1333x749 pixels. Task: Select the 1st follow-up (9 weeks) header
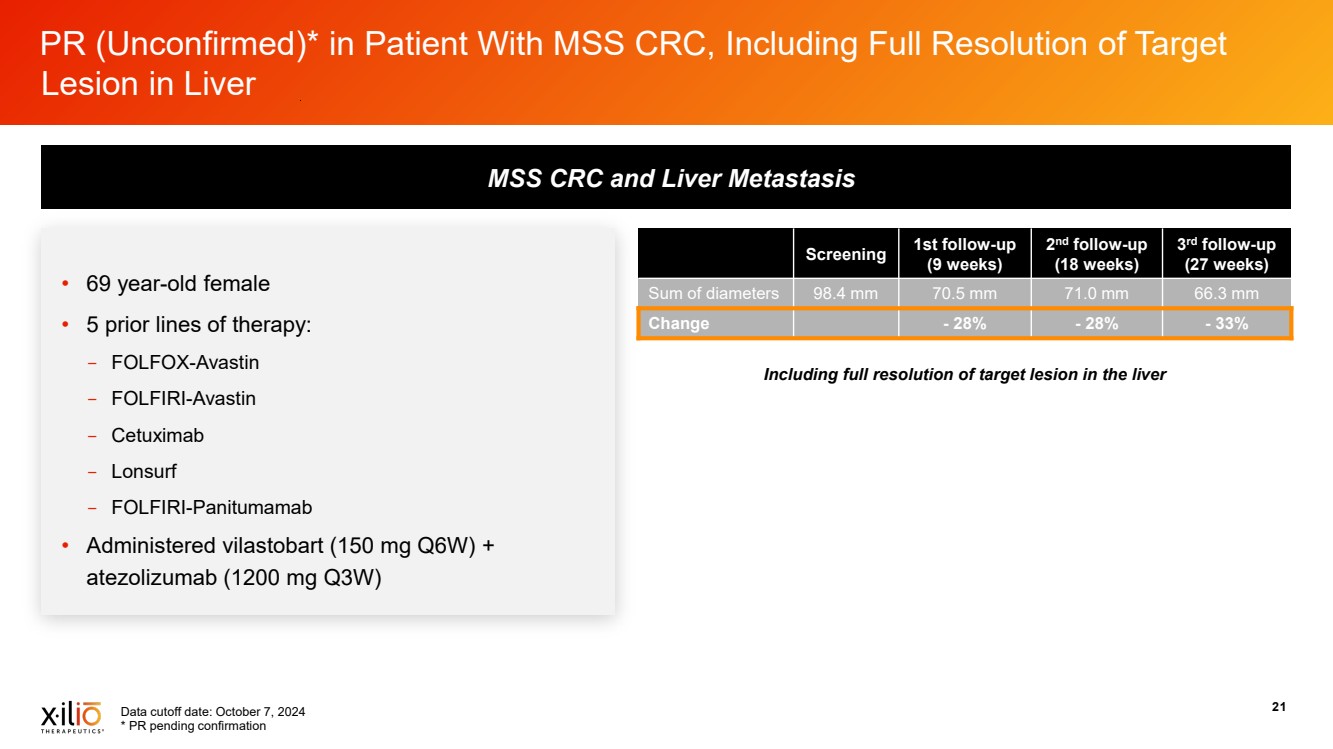point(963,254)
